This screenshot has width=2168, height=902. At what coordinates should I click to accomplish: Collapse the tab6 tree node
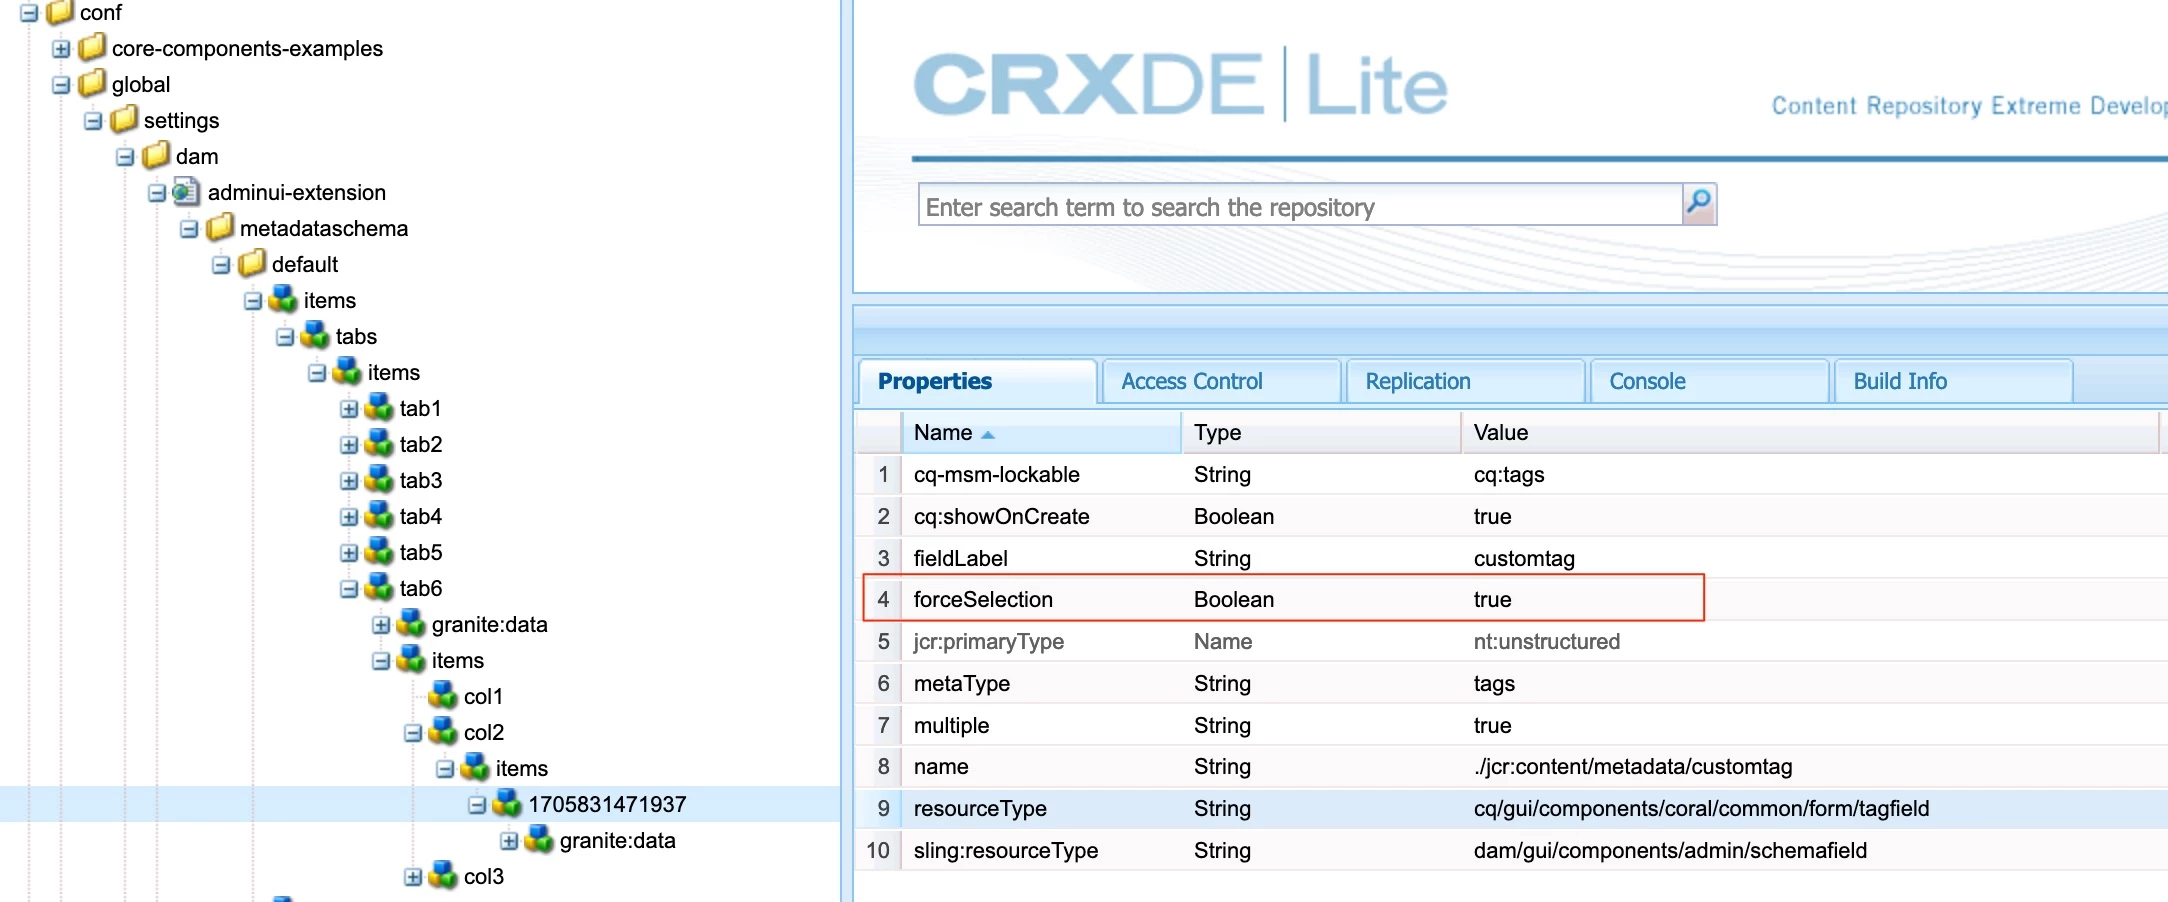coord(349,589)
